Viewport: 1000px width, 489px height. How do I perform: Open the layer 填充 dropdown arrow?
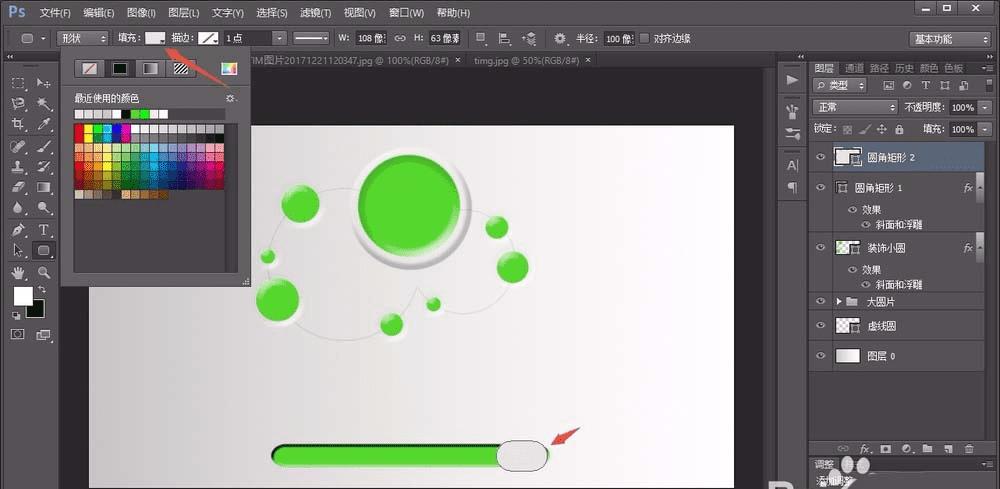point(986,129)
